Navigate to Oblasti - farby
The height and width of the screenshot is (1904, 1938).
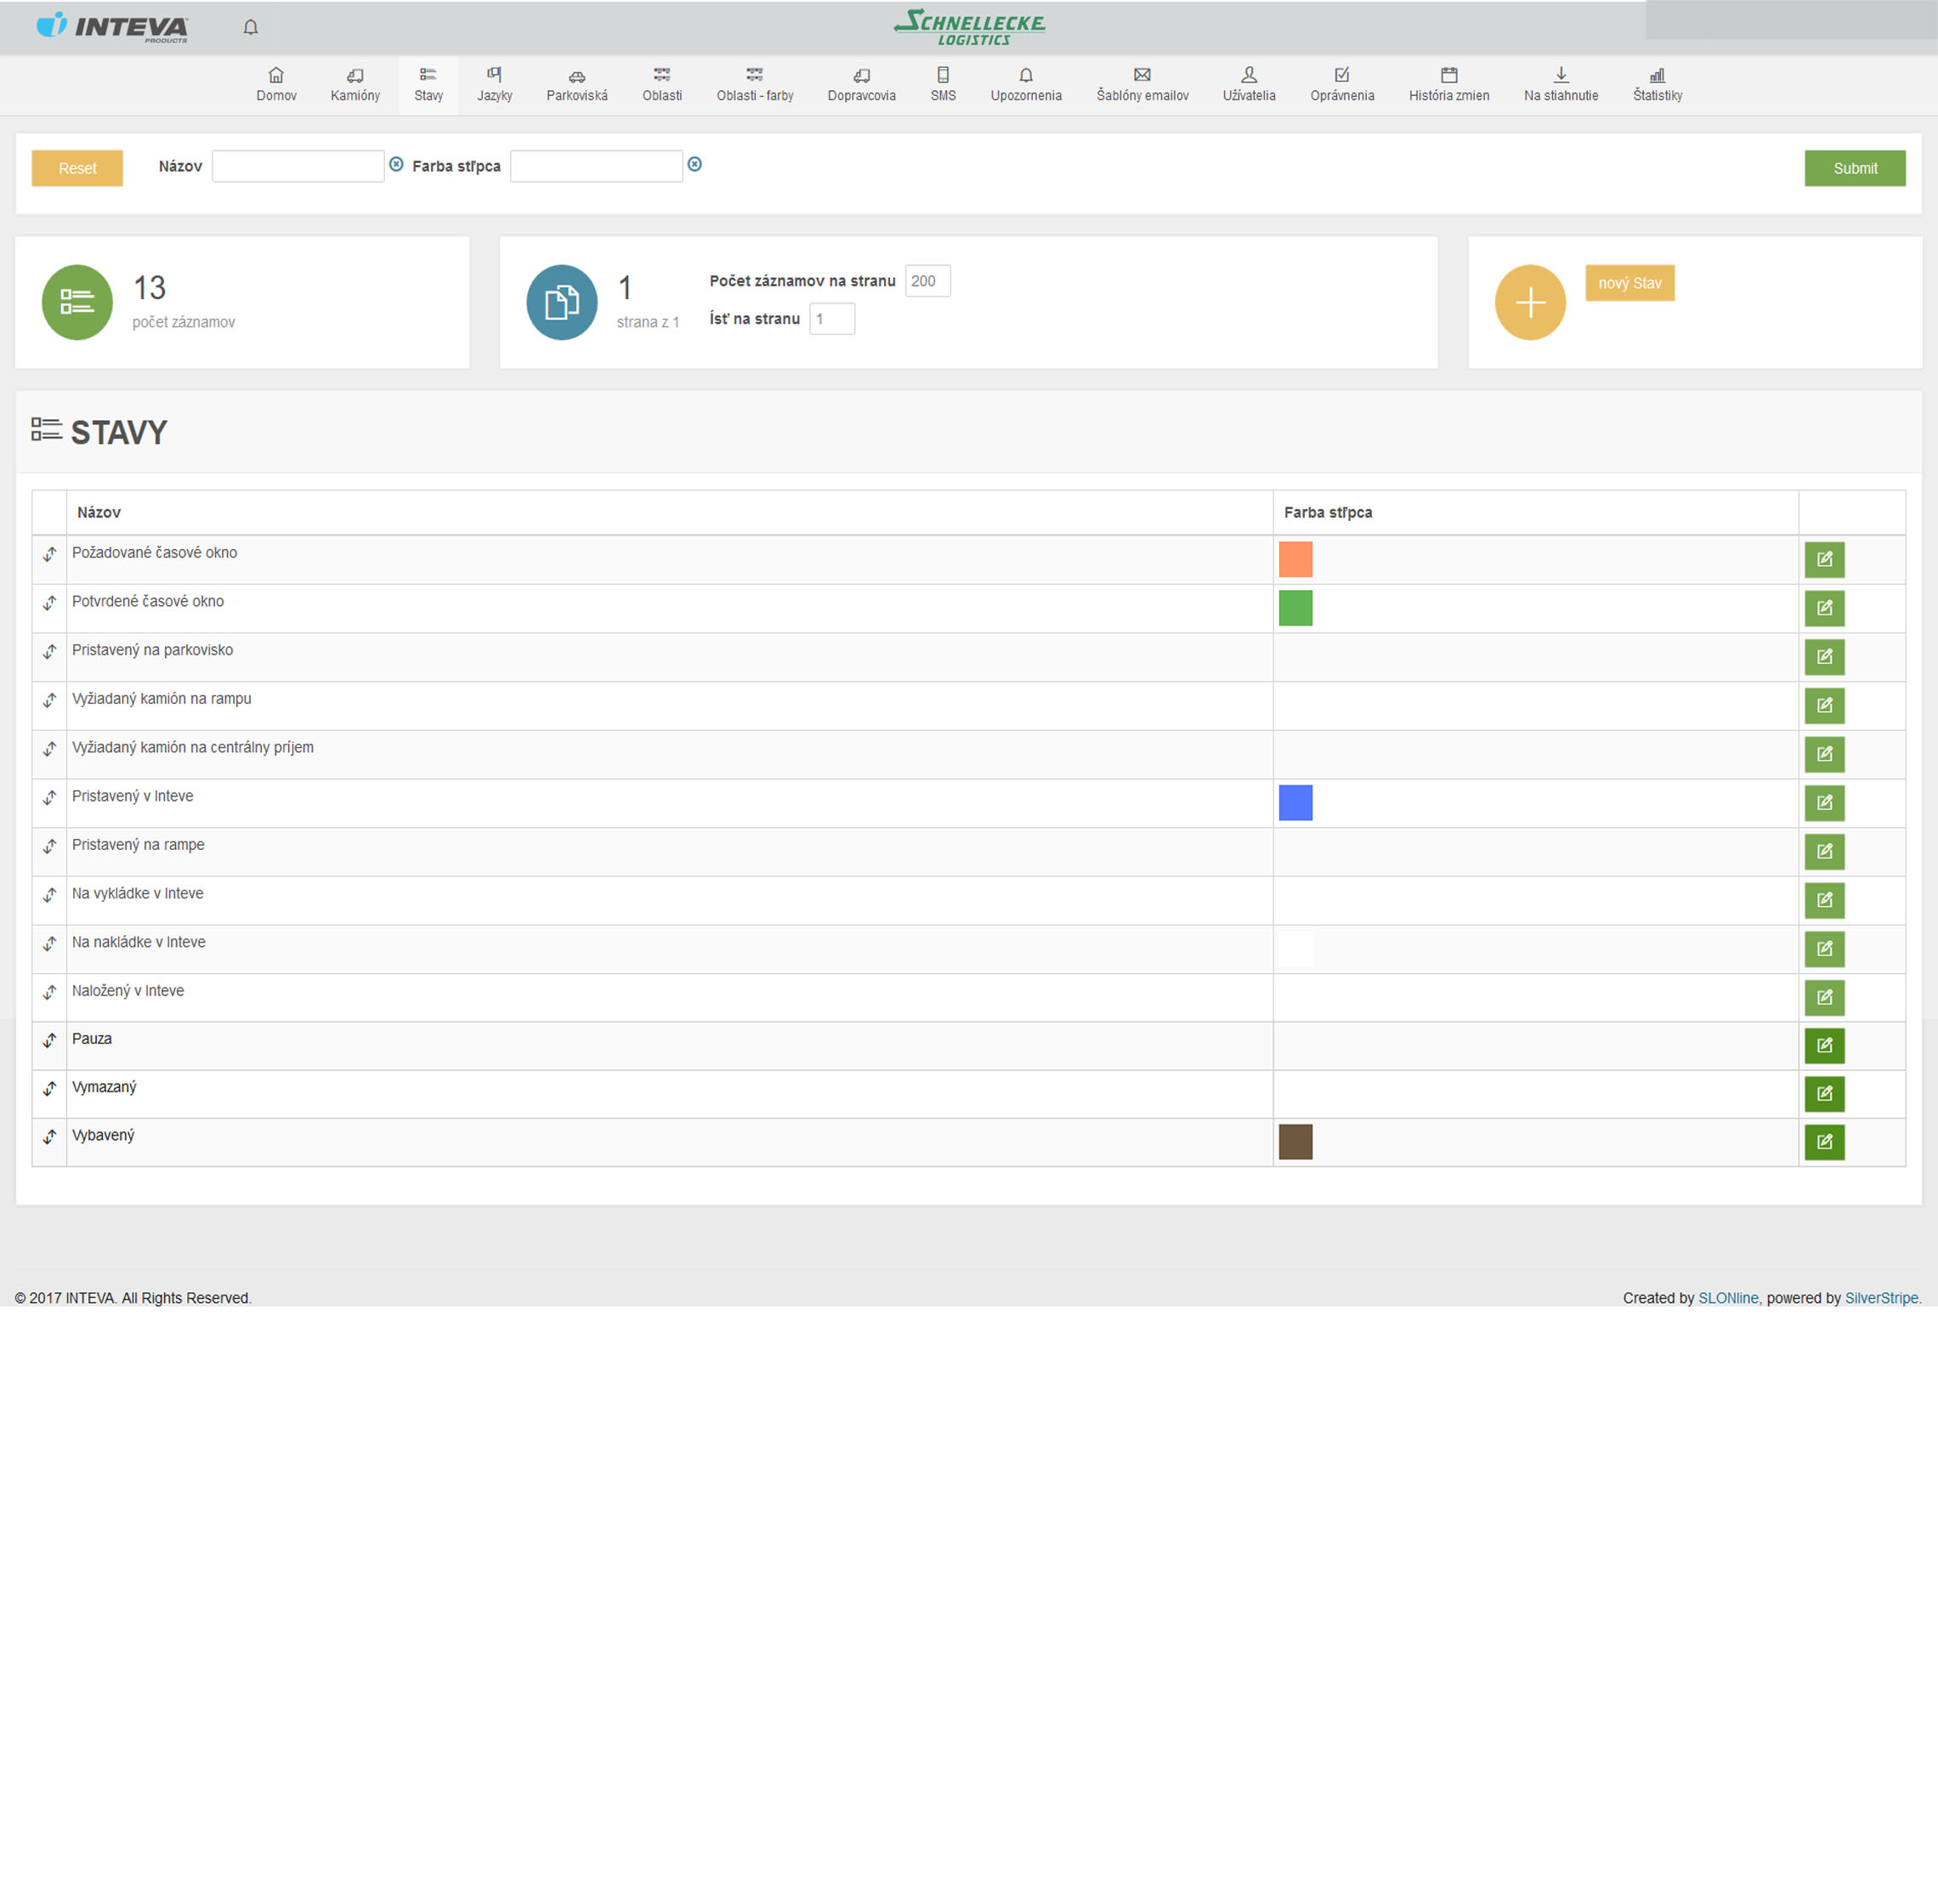coord(754,84)
